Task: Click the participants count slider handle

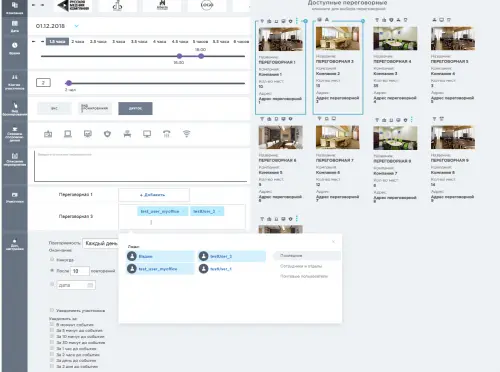Action: click(x=69, y=83)
